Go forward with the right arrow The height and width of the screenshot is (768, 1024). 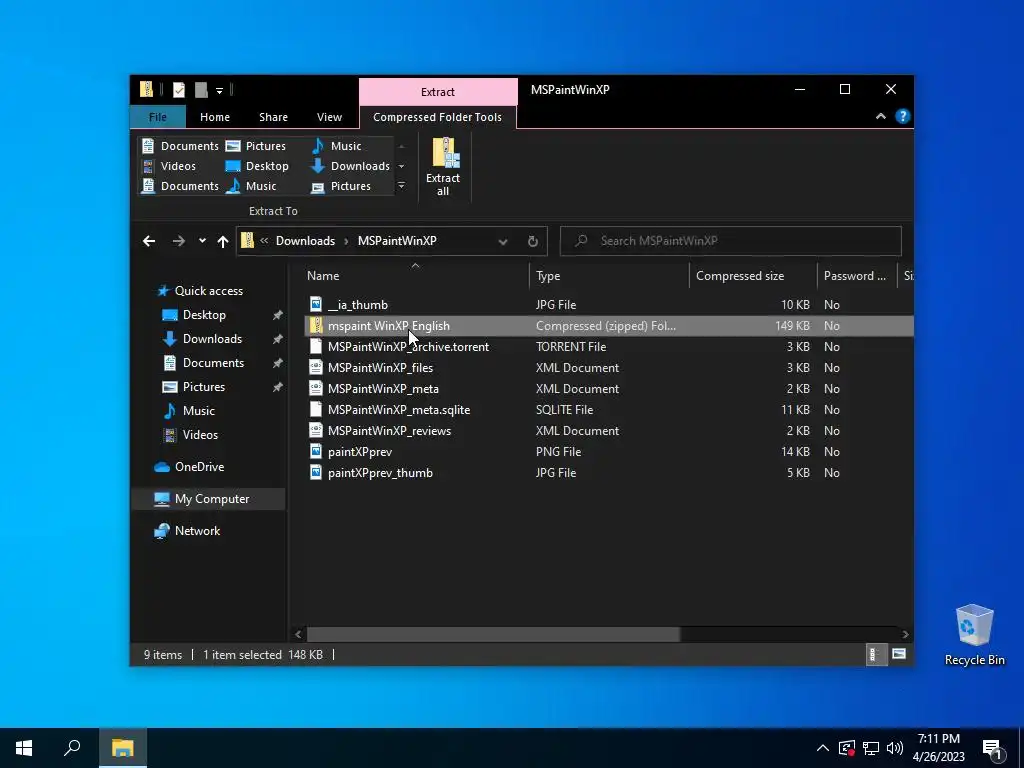click(x=178, y=241)
